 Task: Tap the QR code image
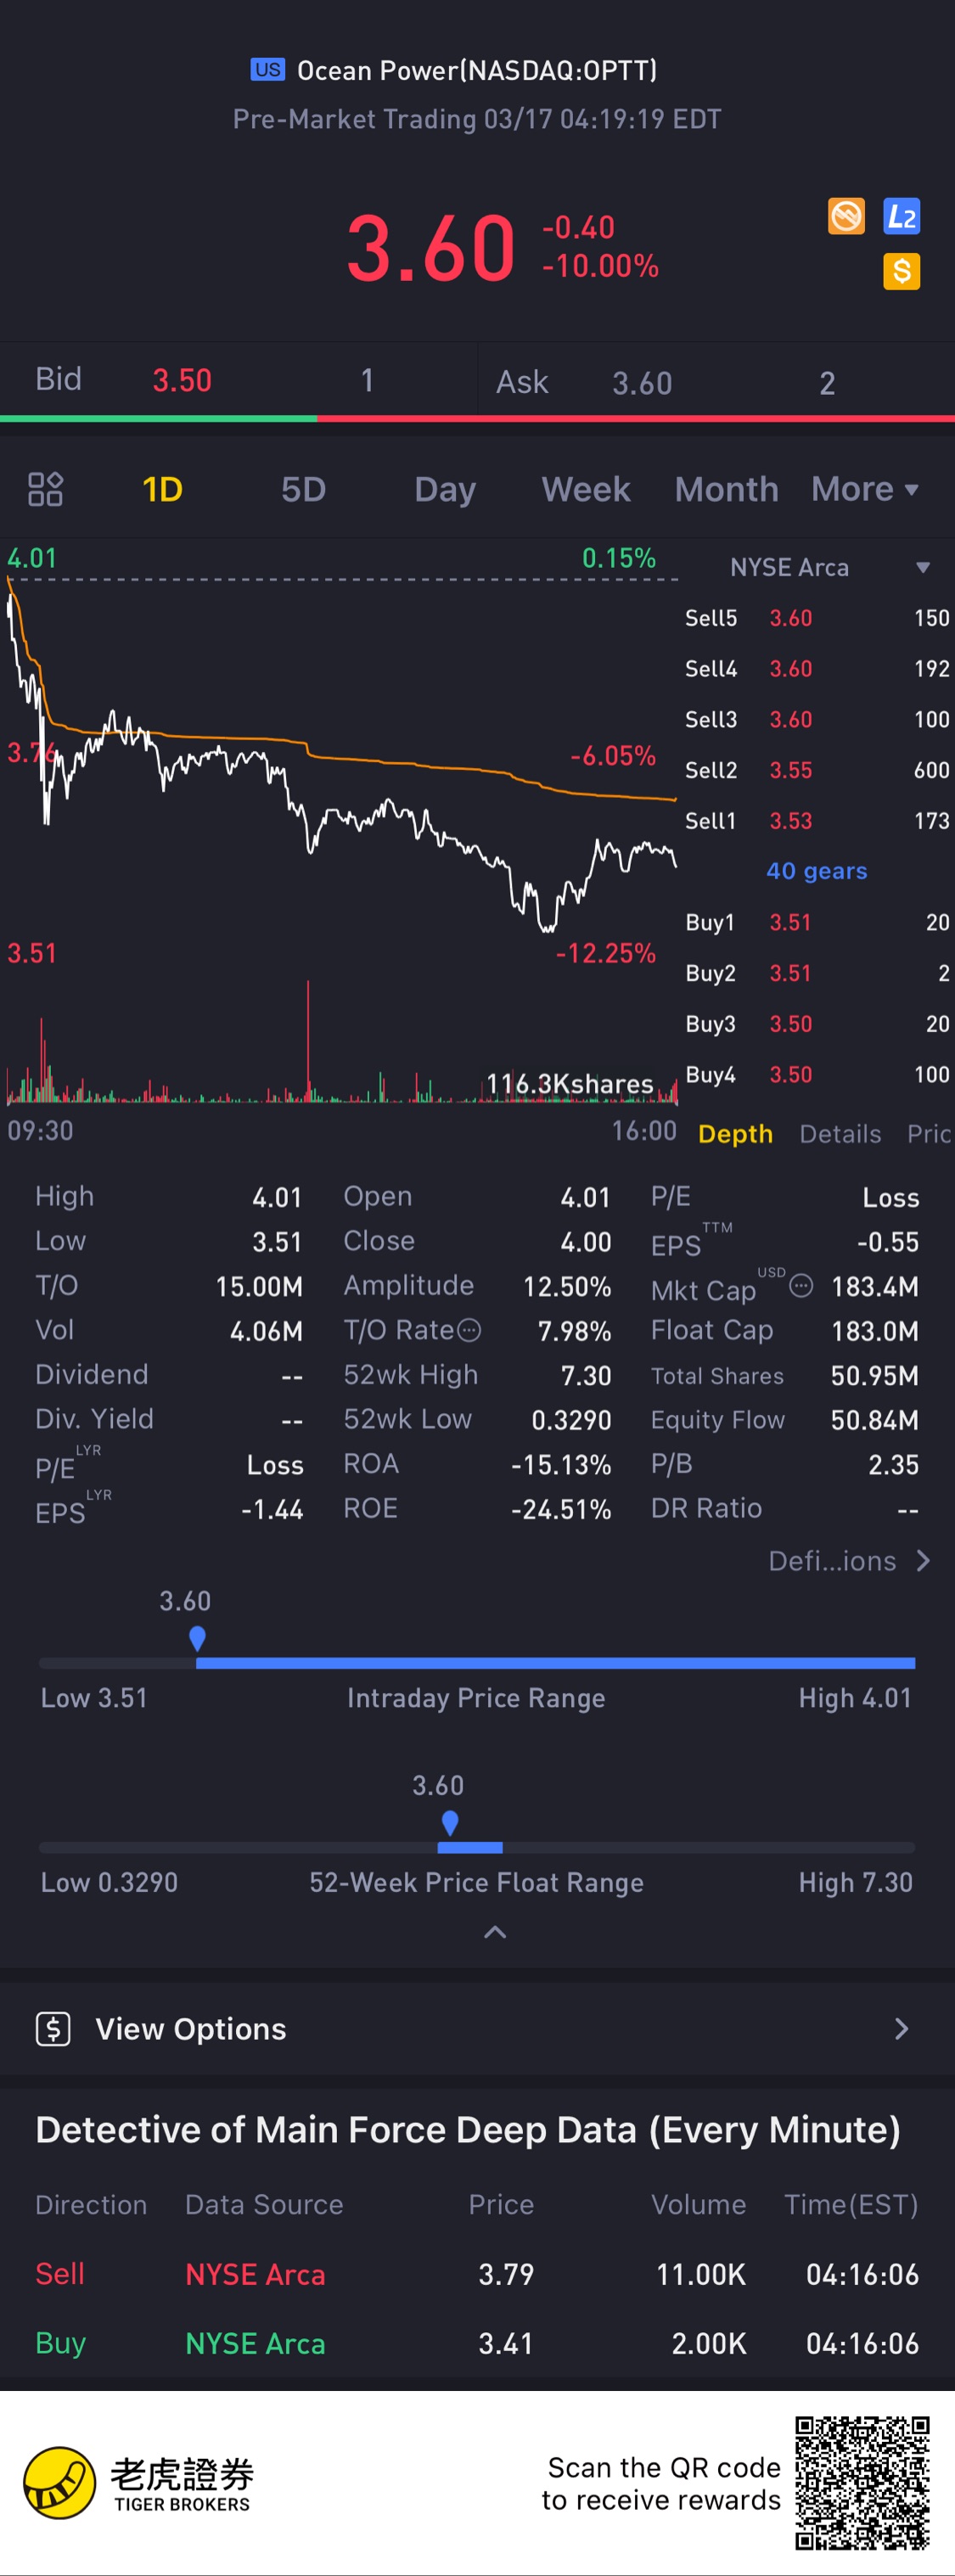point(862,2483)
